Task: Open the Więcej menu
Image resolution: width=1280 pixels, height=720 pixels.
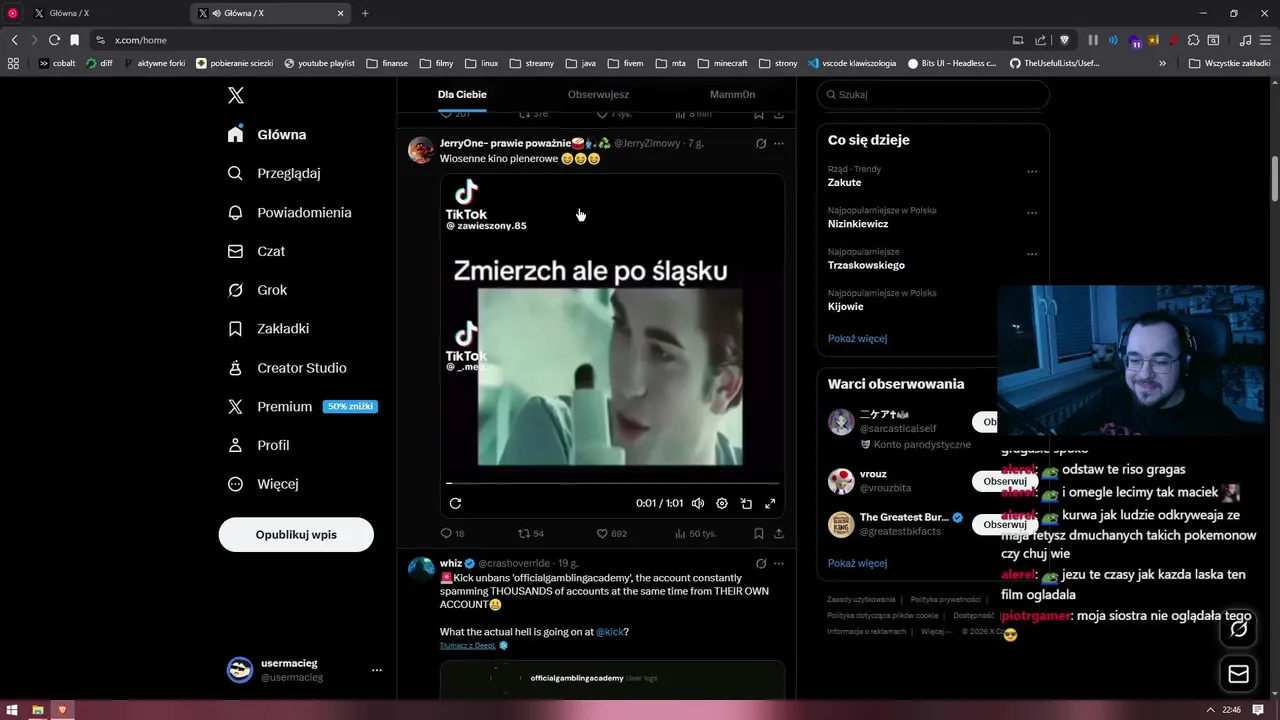Action: pyautogui.click(x=263, y=484)
